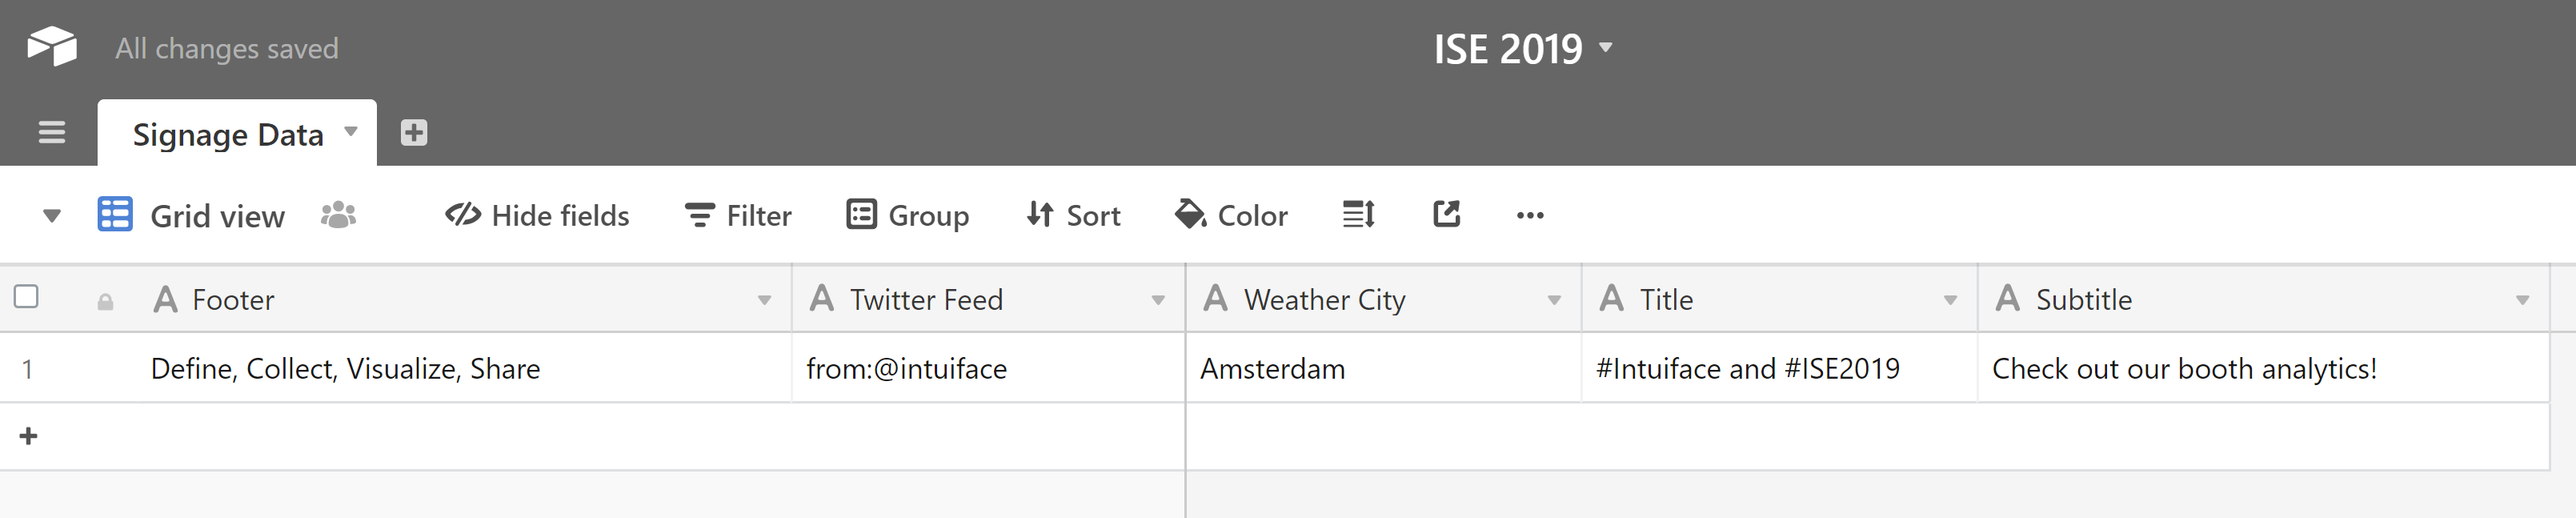
Task: Add a new table with plus icon
Action: pyautogui.click(x=414, y=132)
